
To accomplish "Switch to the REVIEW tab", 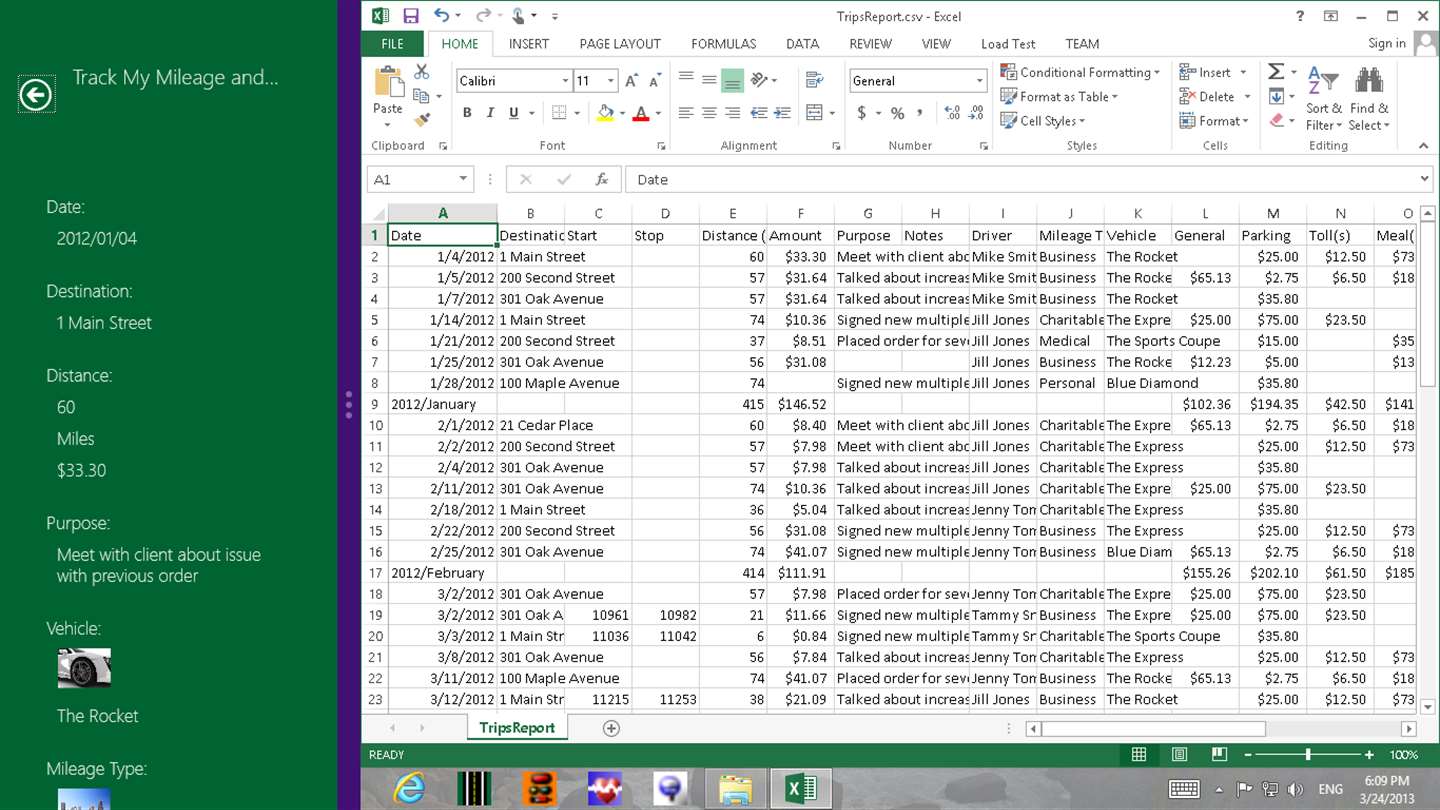I will pos(870,44).
